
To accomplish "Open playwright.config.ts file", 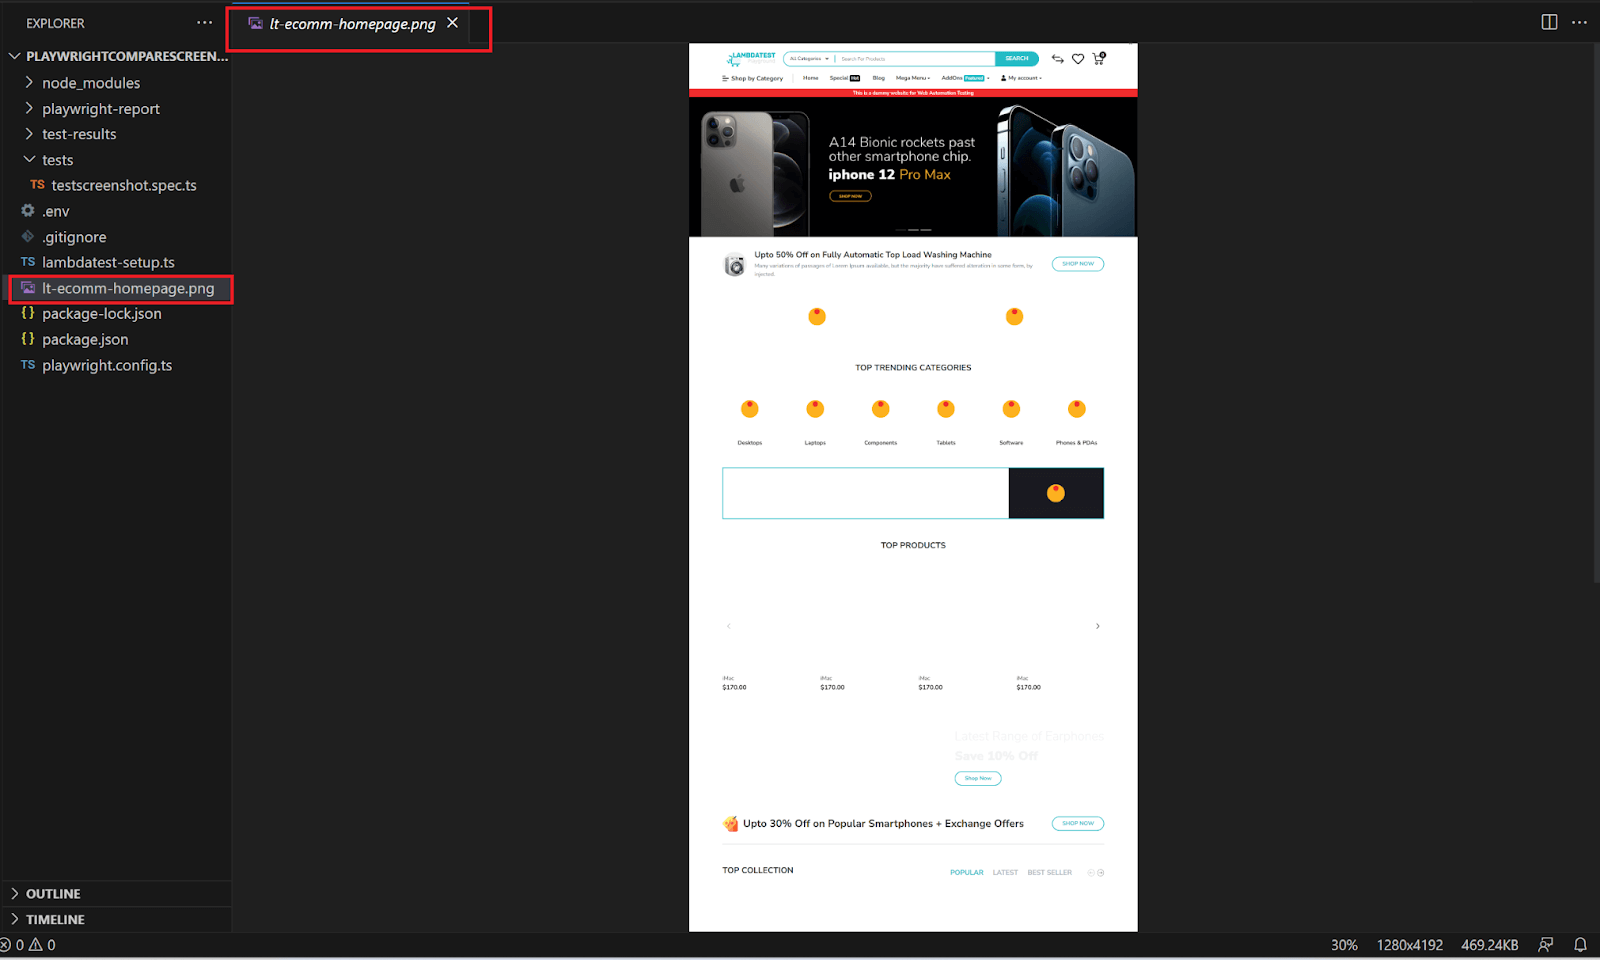I will (x=107, y=365).
